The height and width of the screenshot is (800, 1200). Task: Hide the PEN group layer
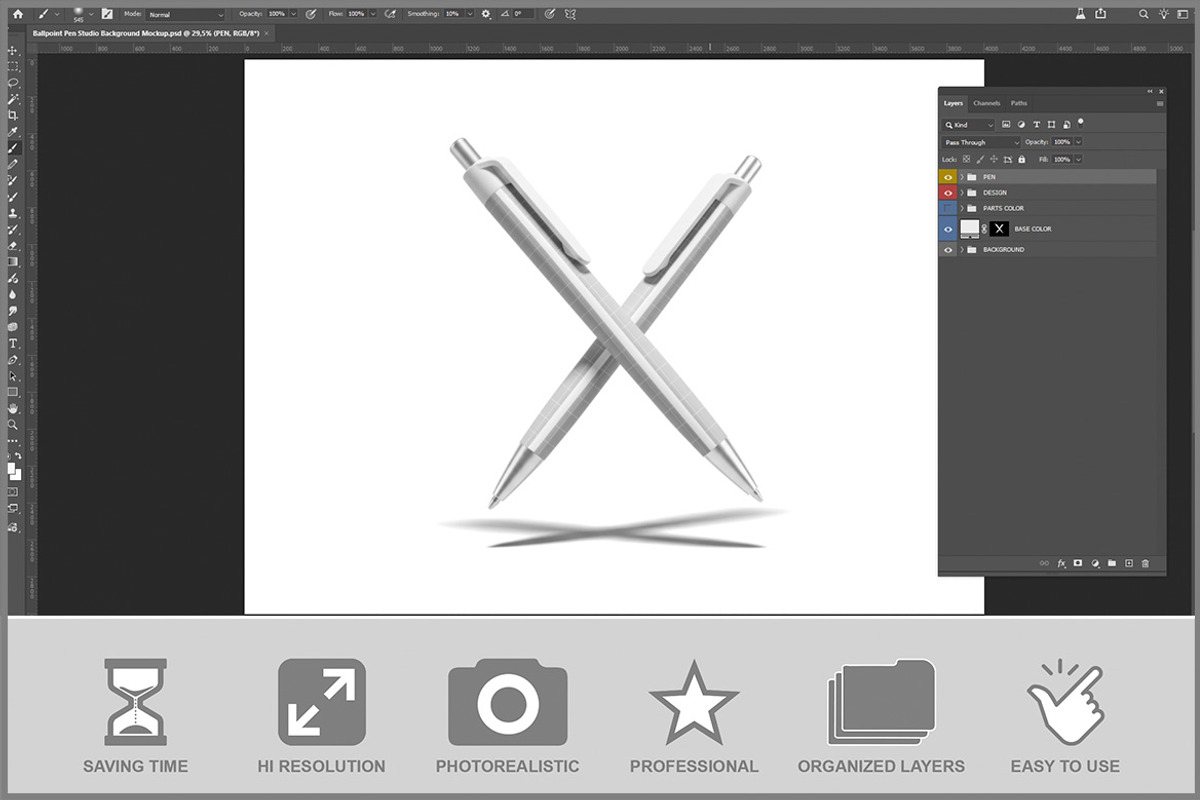point(948,177)
